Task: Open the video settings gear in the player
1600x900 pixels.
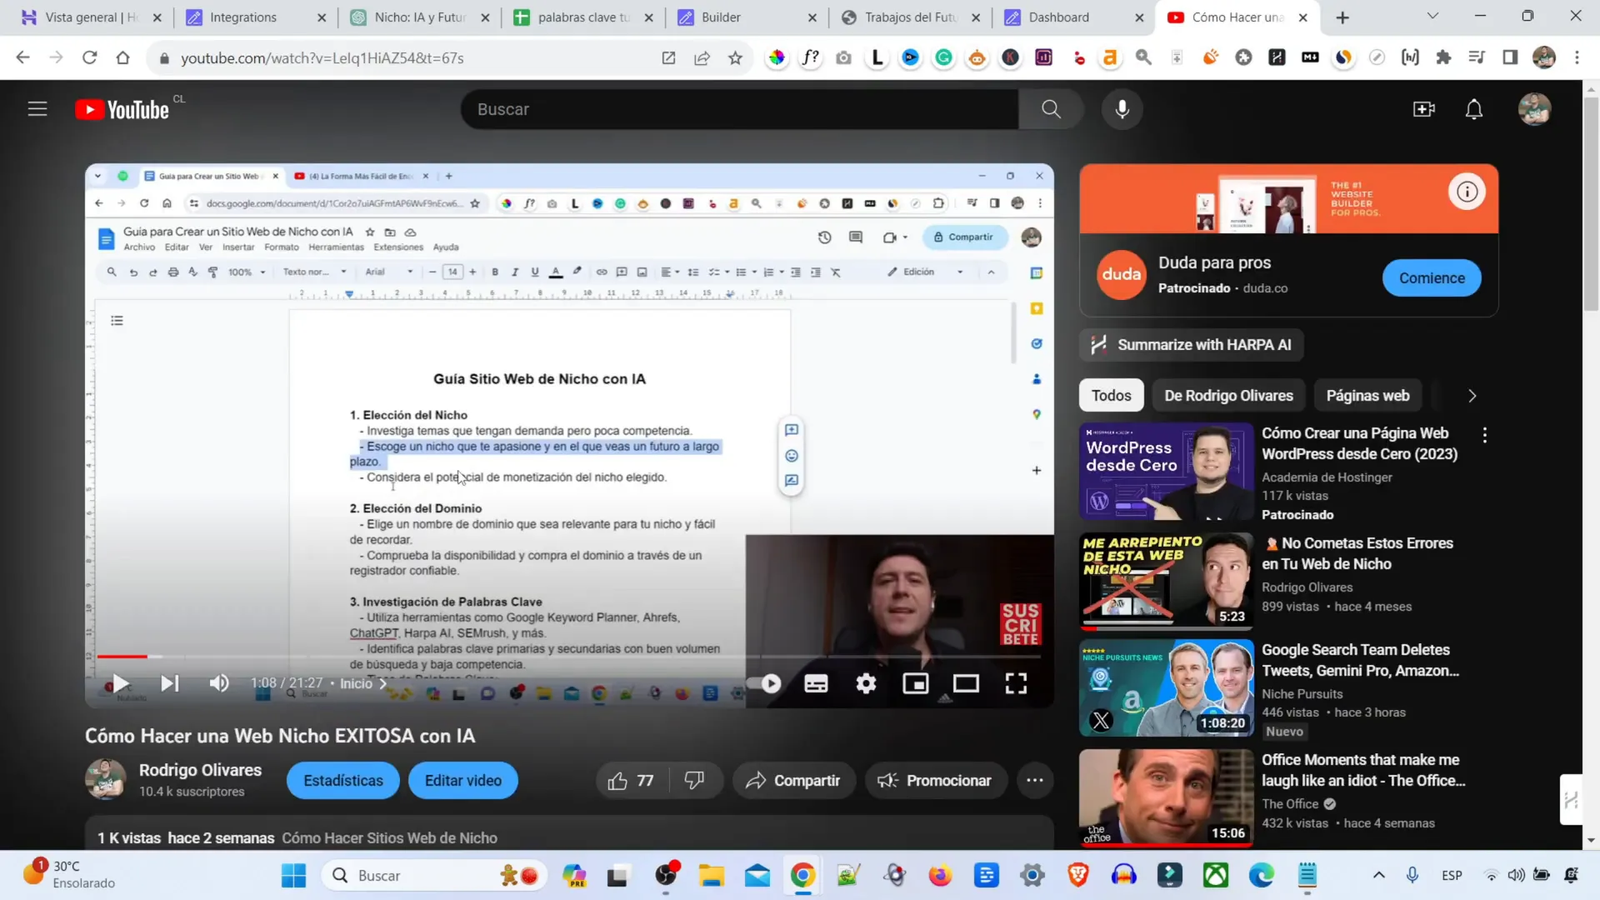Action: (865, 683)
